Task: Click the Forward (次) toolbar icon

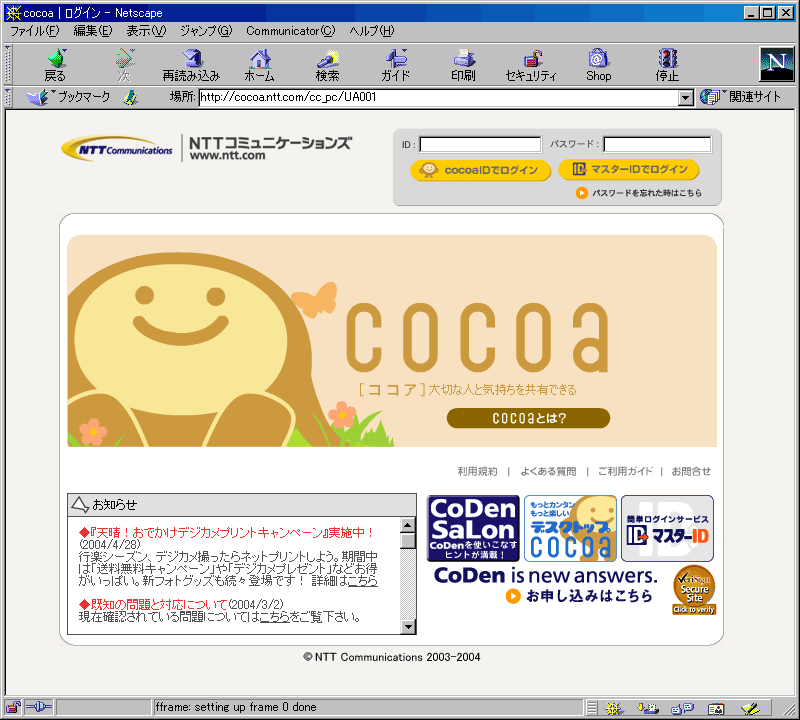Action: point(124,65)
